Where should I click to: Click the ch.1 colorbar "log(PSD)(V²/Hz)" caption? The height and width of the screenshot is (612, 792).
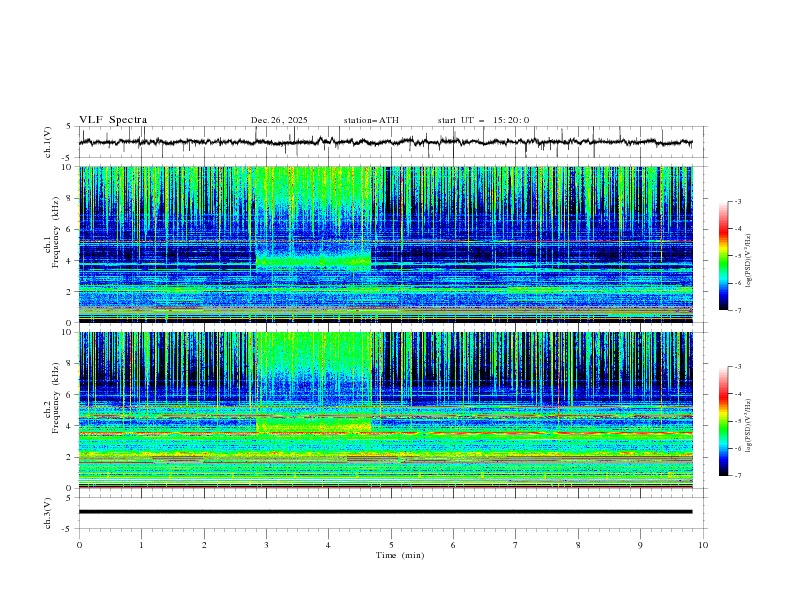[x=749, y=261]
